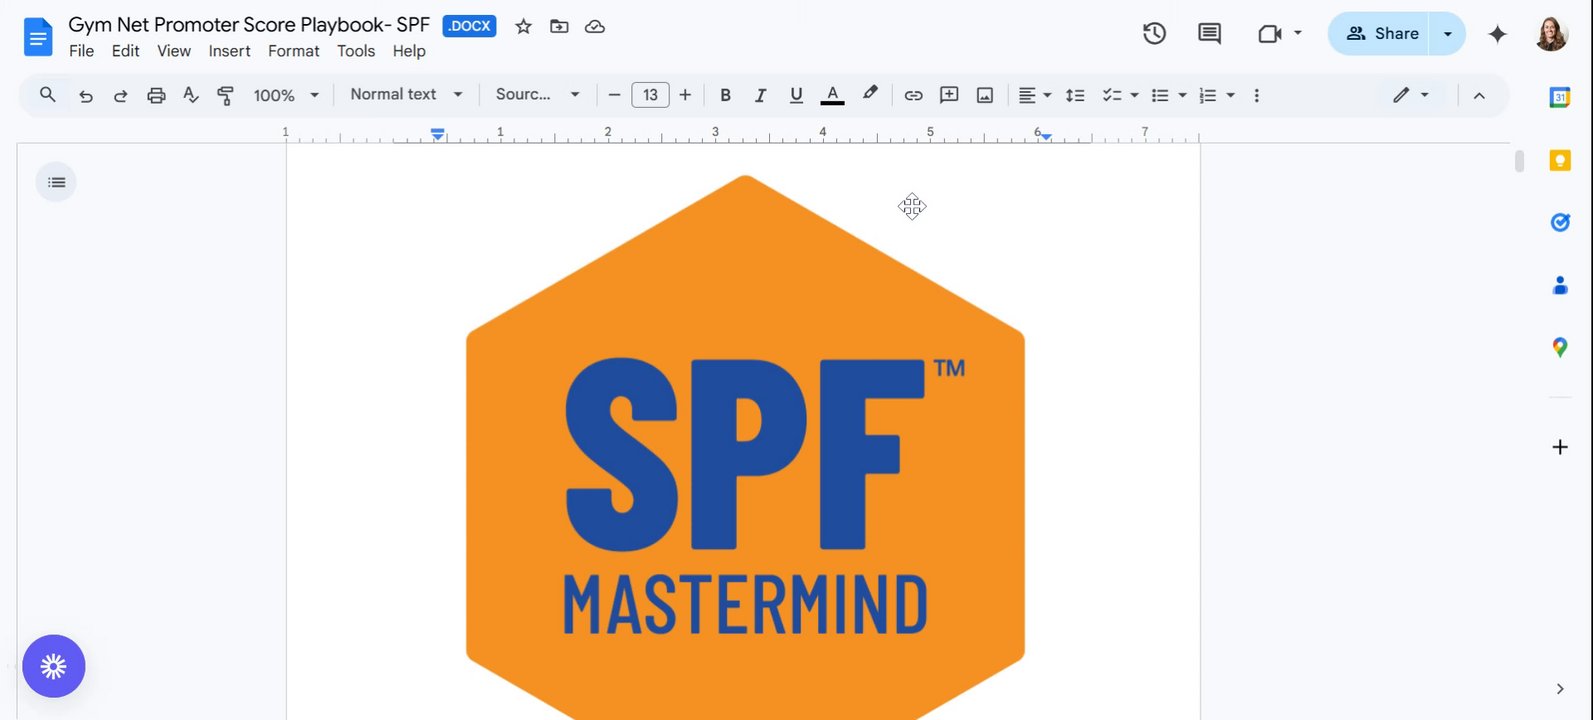The image size is (1593, 720).
Task: Open the zoom 100% dropdown
Action: [x=285, y=95]
